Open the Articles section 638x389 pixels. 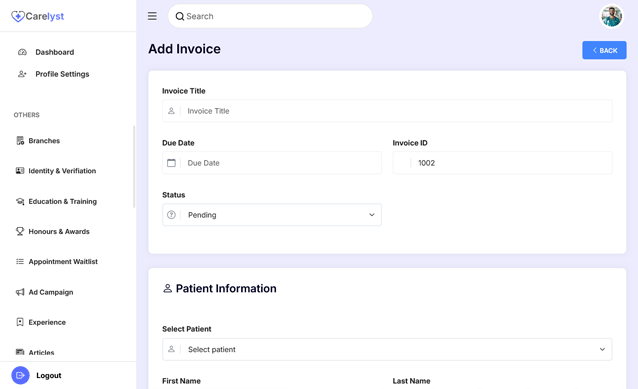click(x=42, y=352)
